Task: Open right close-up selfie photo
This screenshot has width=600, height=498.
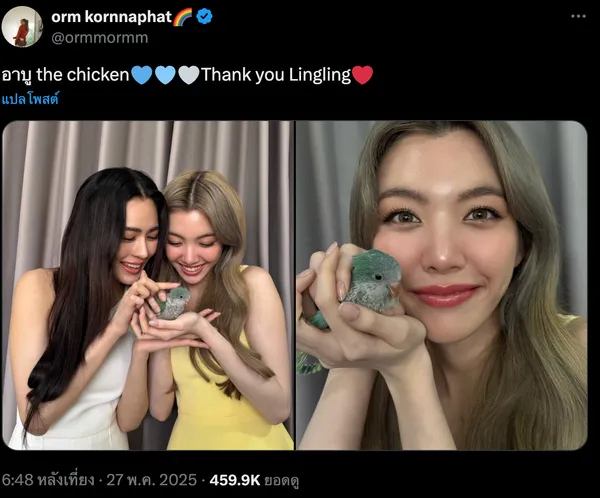Action: click(x=442, y=285)
